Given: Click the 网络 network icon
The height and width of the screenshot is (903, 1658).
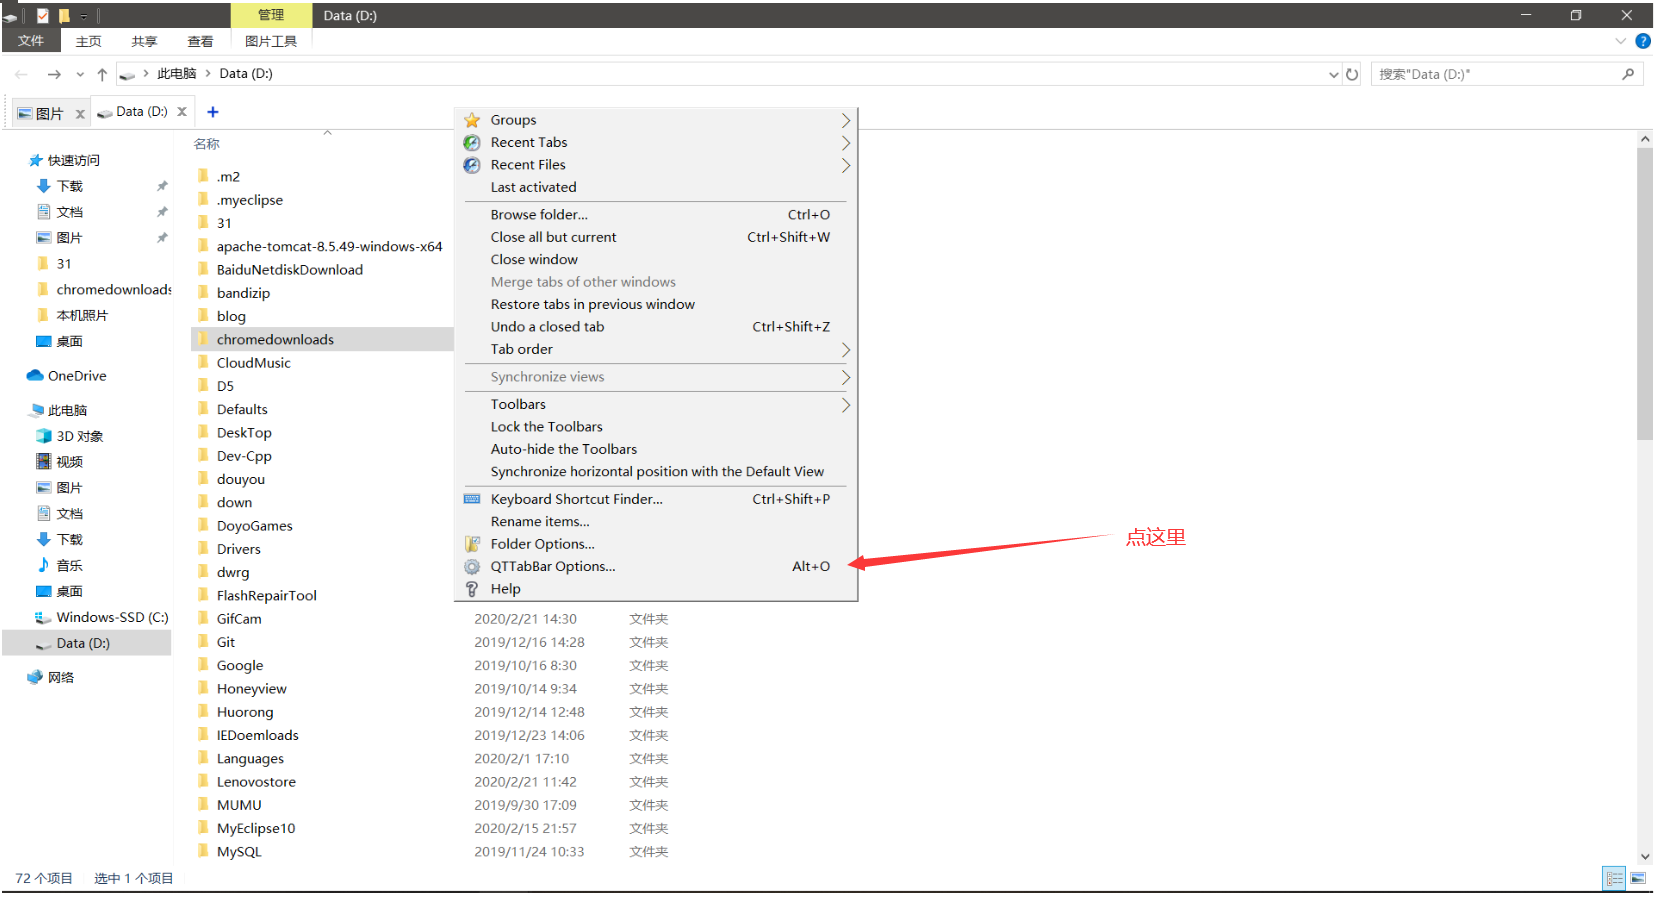Looking at the screenshot, I should [35, 677].
